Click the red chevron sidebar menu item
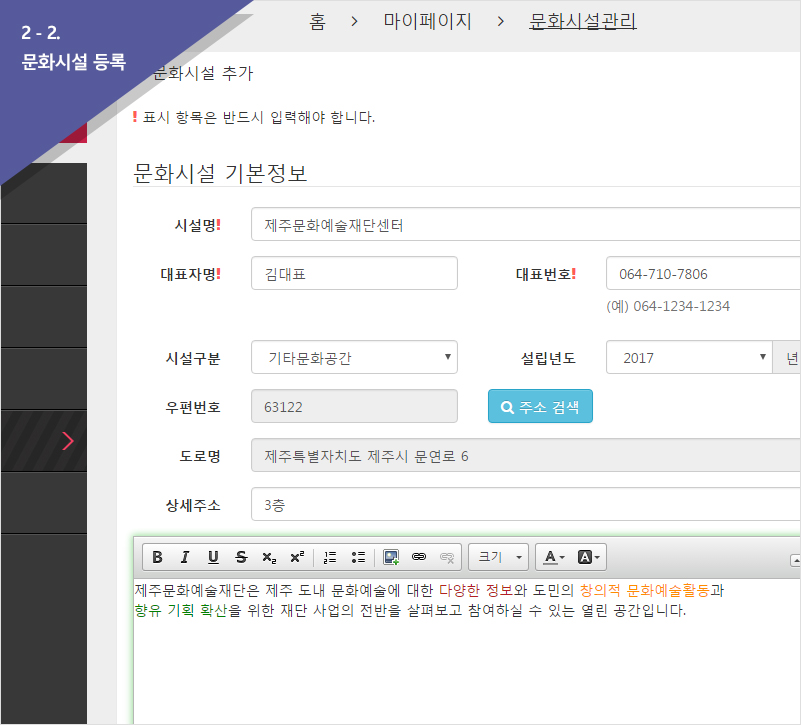The width and height of the screenshot is (801, 725). point(44,441)
